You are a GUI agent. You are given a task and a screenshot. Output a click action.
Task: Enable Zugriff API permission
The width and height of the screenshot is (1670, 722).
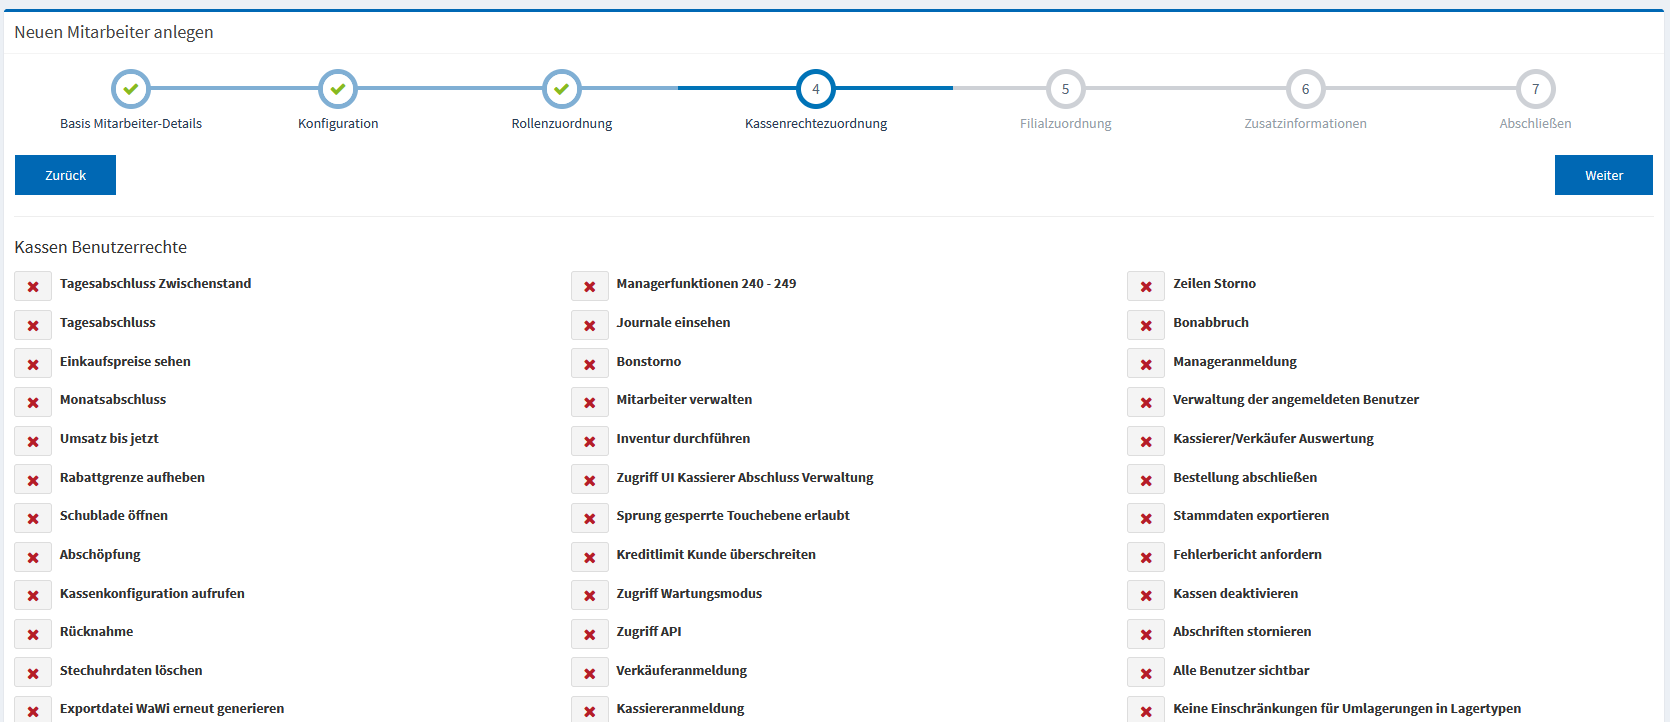click(590, 634)
